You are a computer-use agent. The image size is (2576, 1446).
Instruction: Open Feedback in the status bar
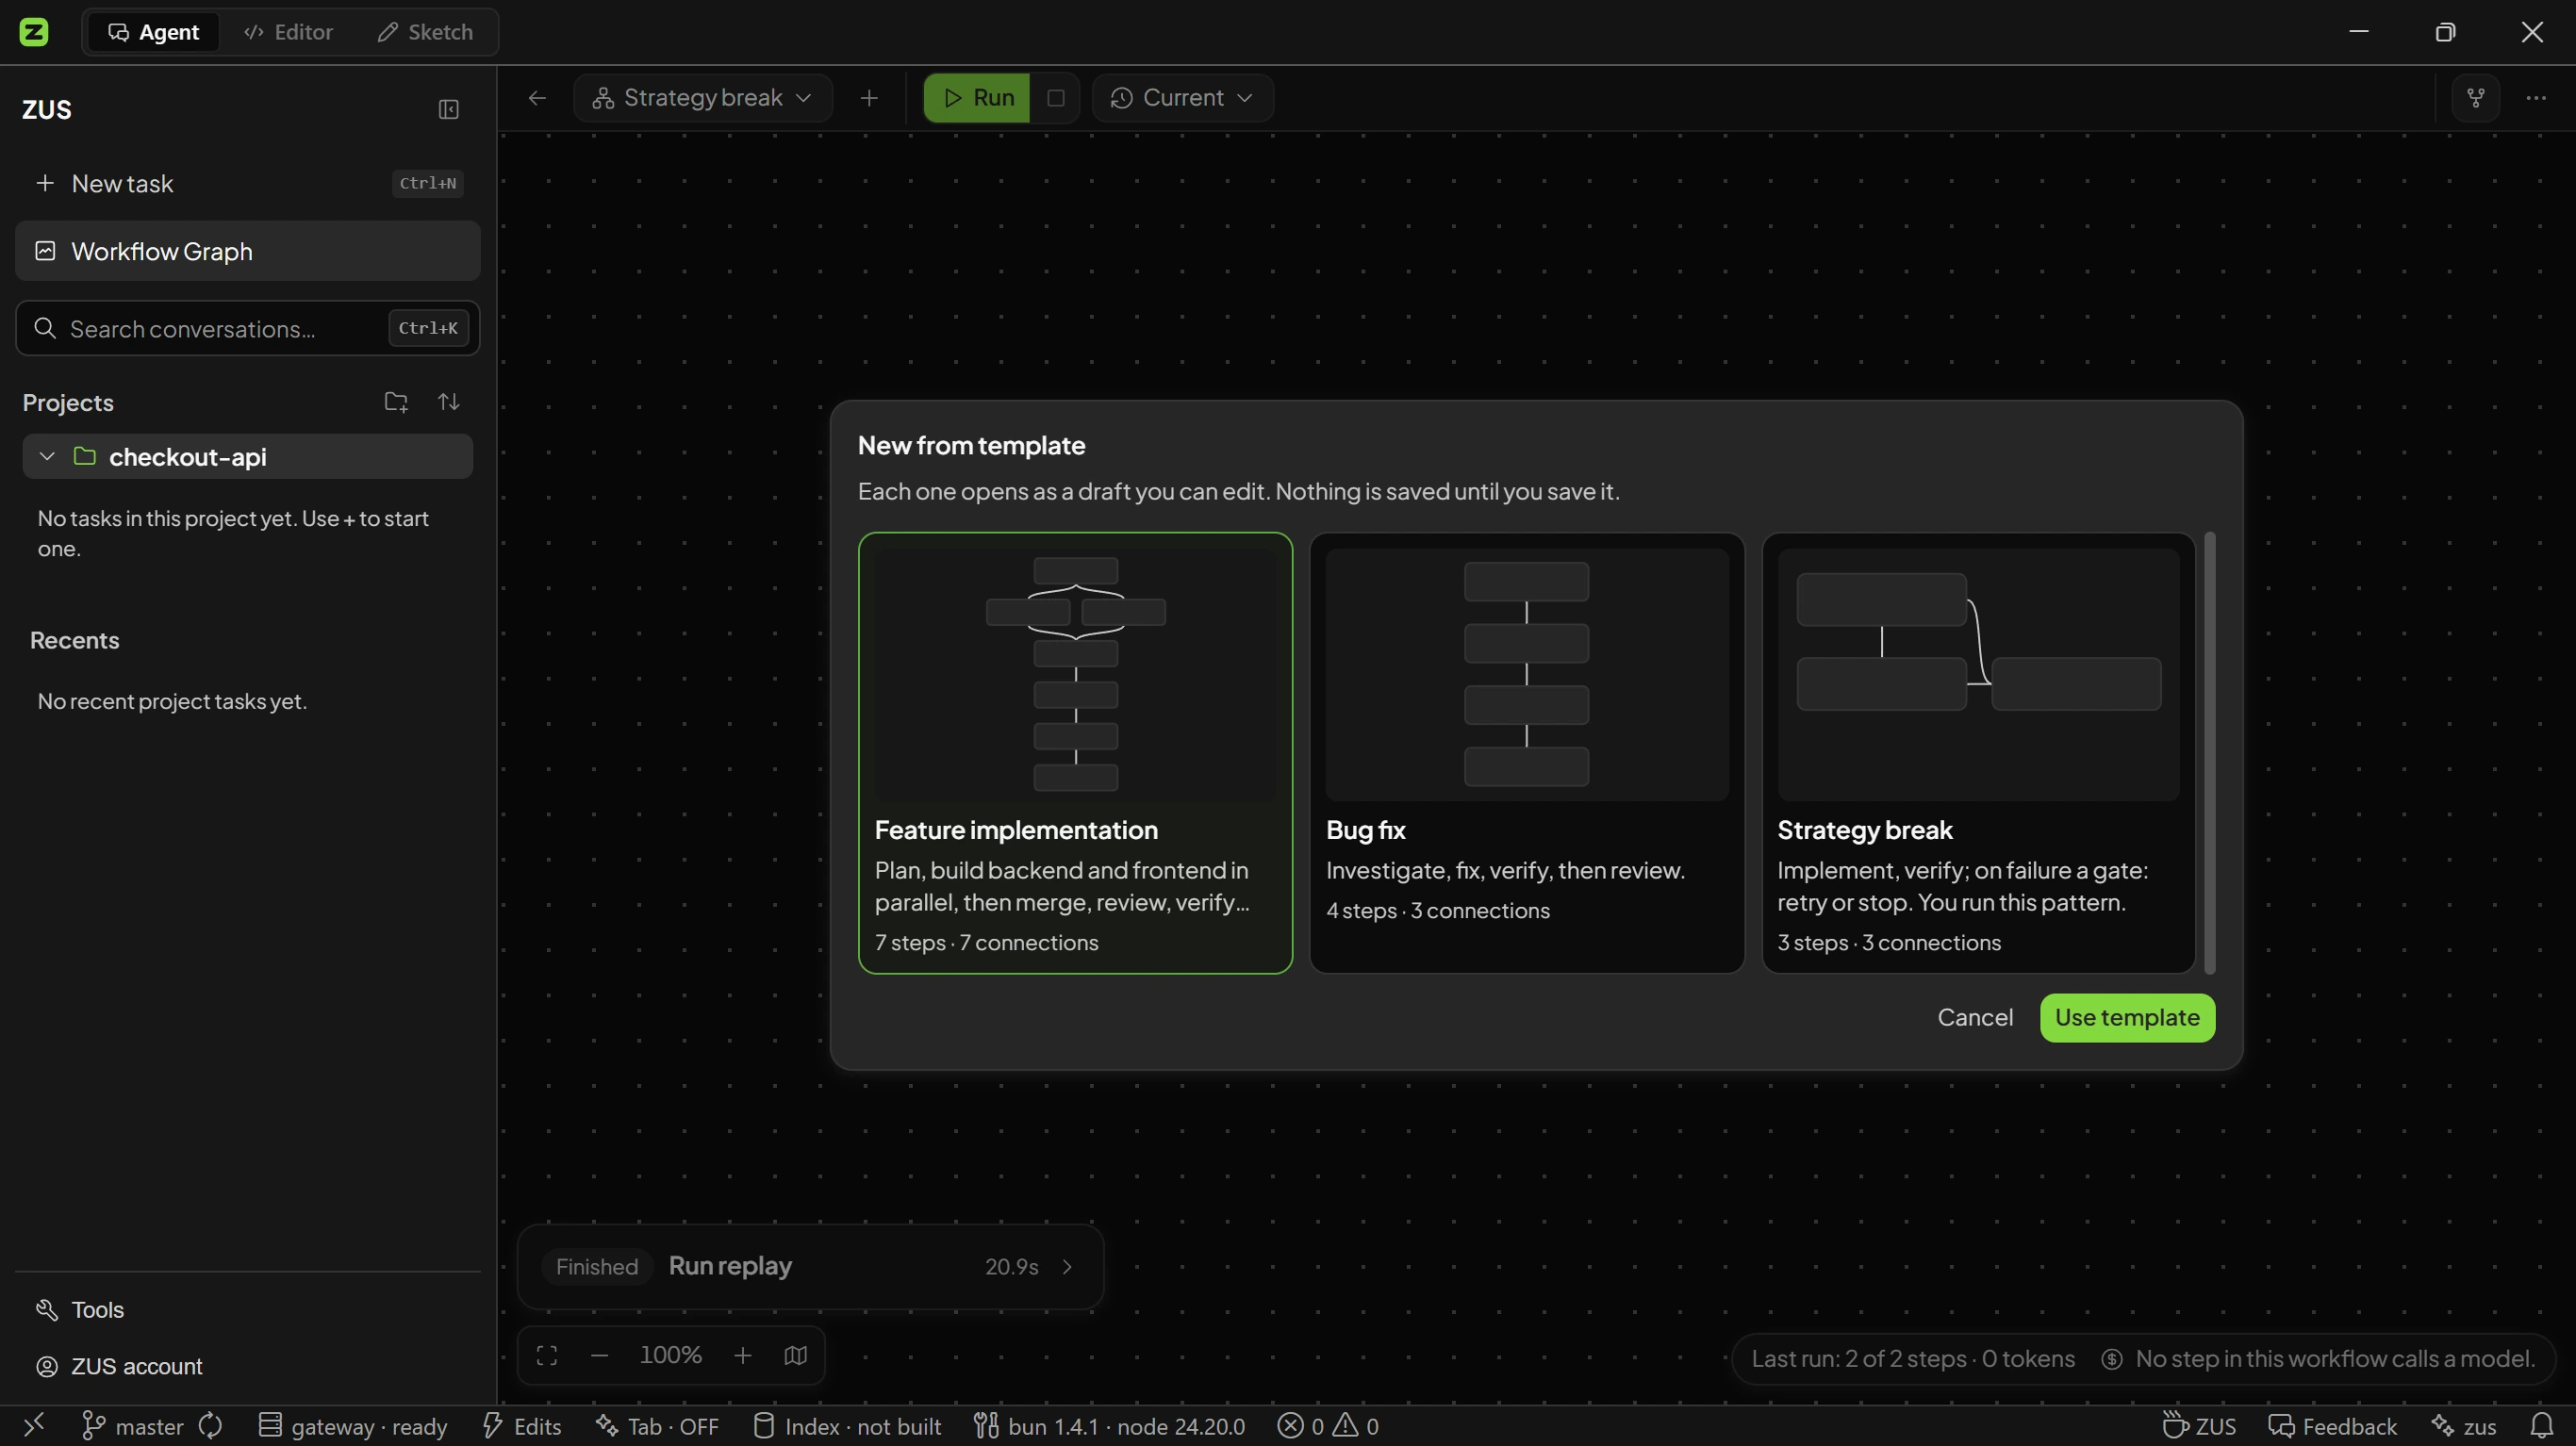[x=2332, y=1426]
